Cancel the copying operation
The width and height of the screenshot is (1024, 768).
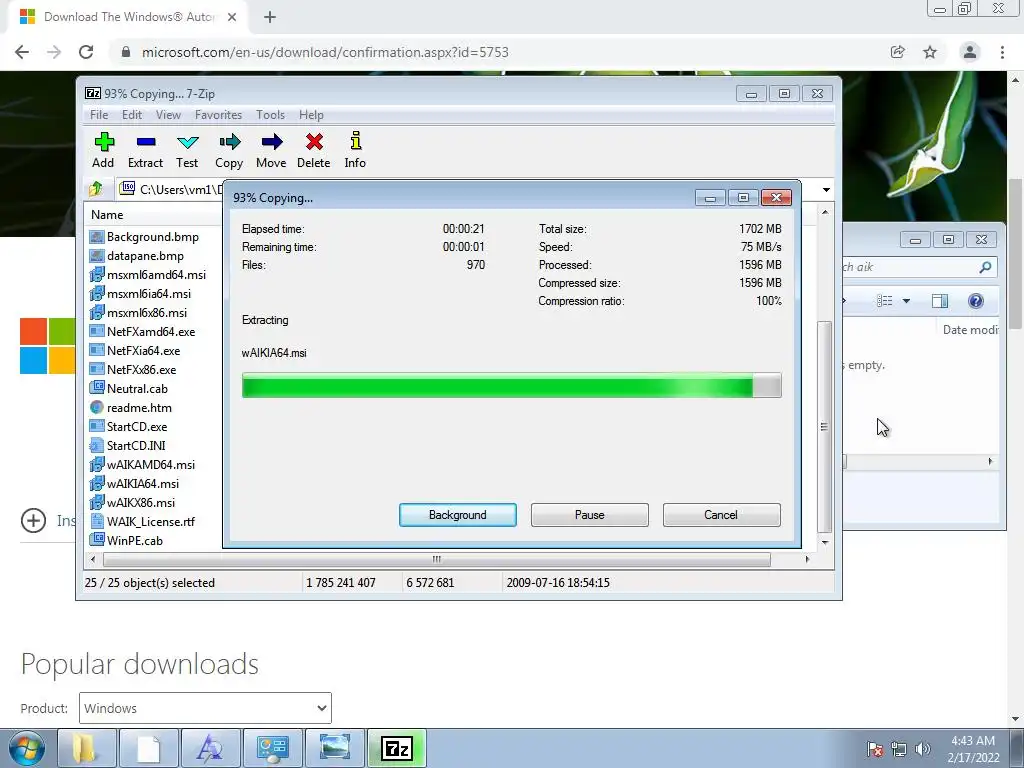(721, 515)
